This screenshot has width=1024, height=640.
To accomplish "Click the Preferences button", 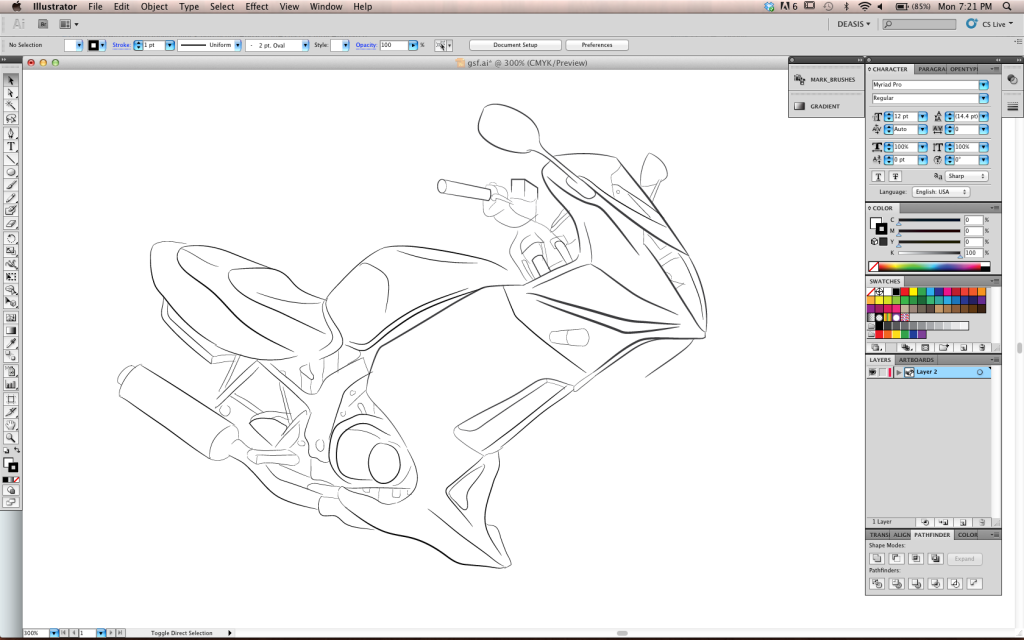I will 597,45.
